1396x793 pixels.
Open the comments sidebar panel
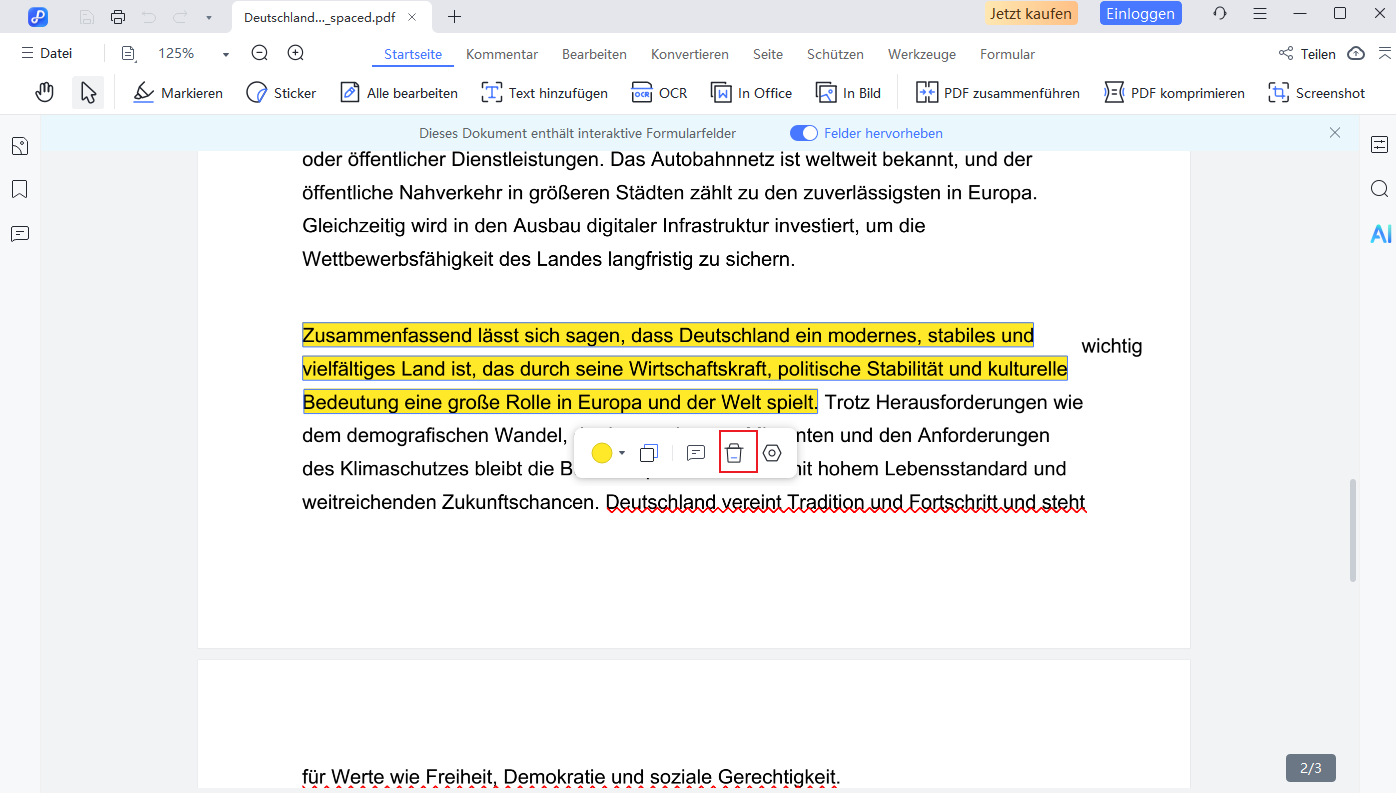coord(19,234)
